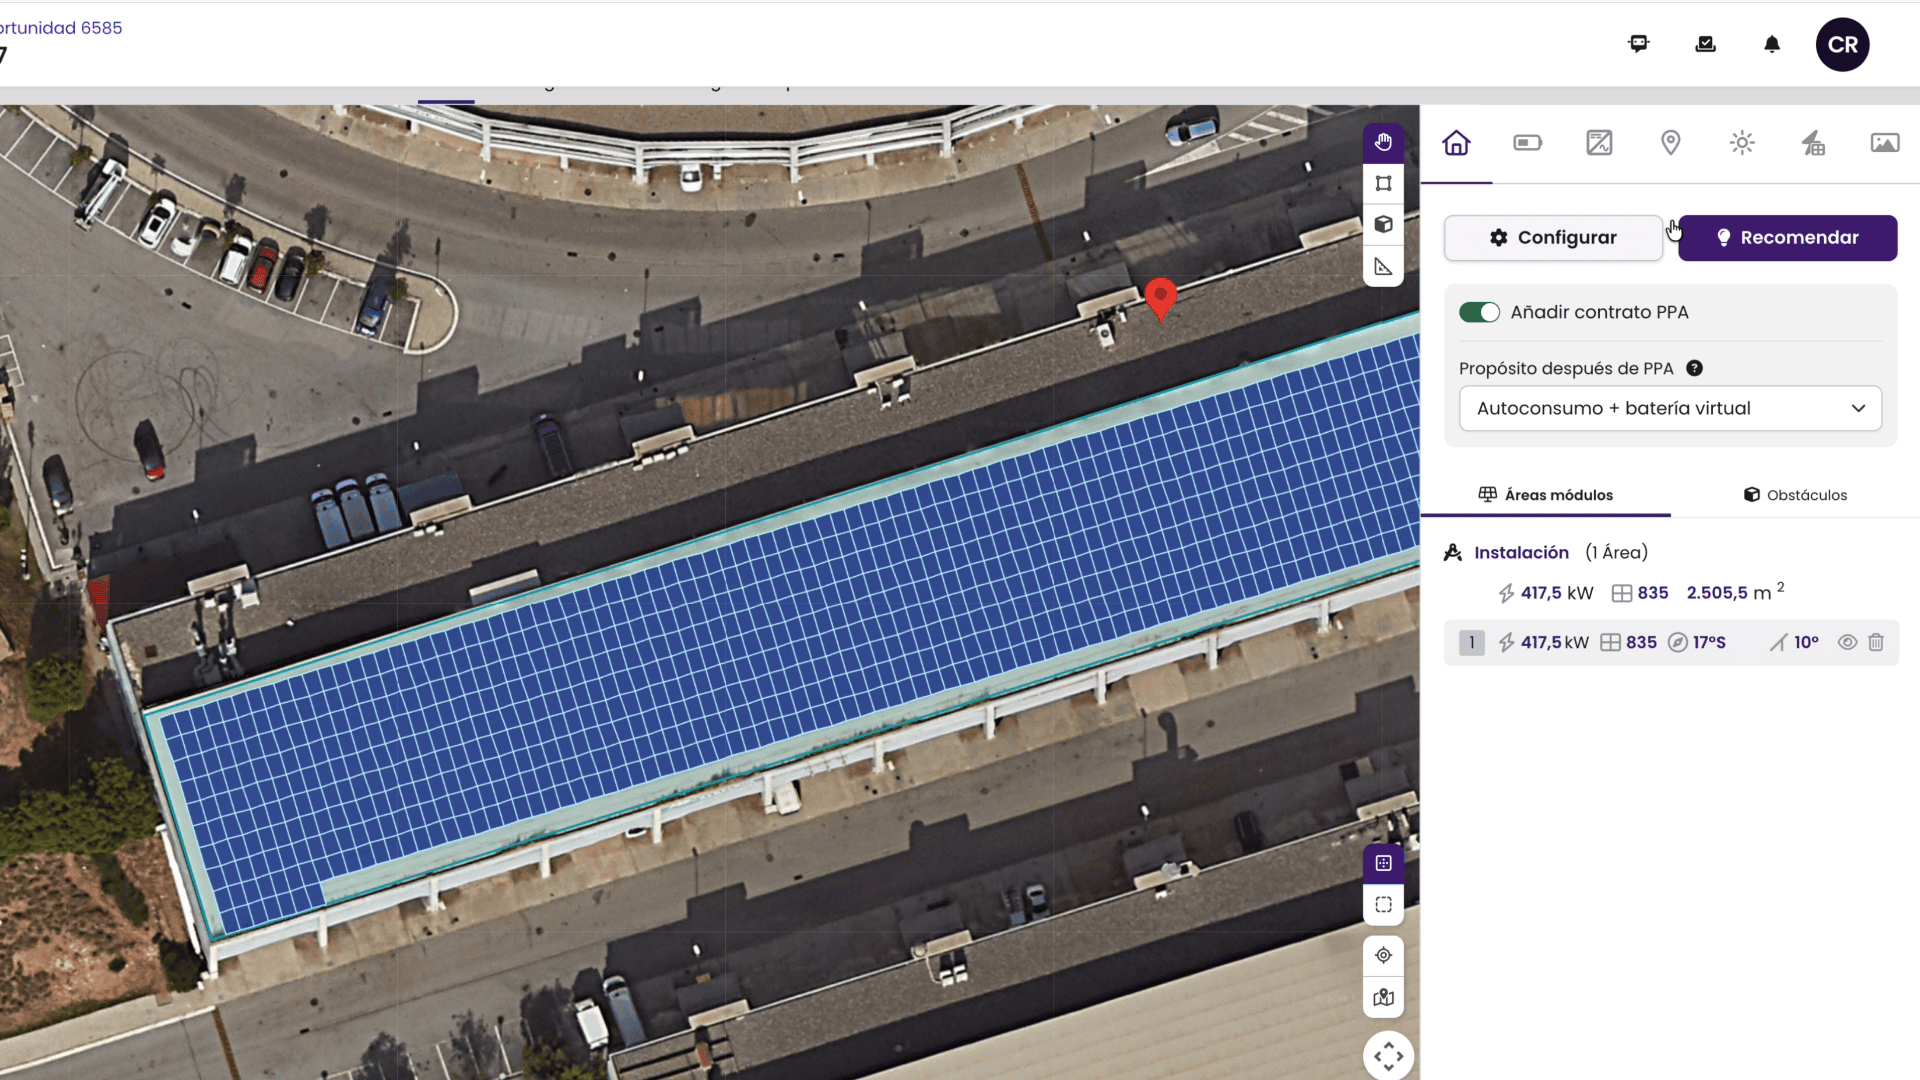The image size is (1920, 1080).
Task: Activate the ruler measurement tool
Action: (1383, 267)
